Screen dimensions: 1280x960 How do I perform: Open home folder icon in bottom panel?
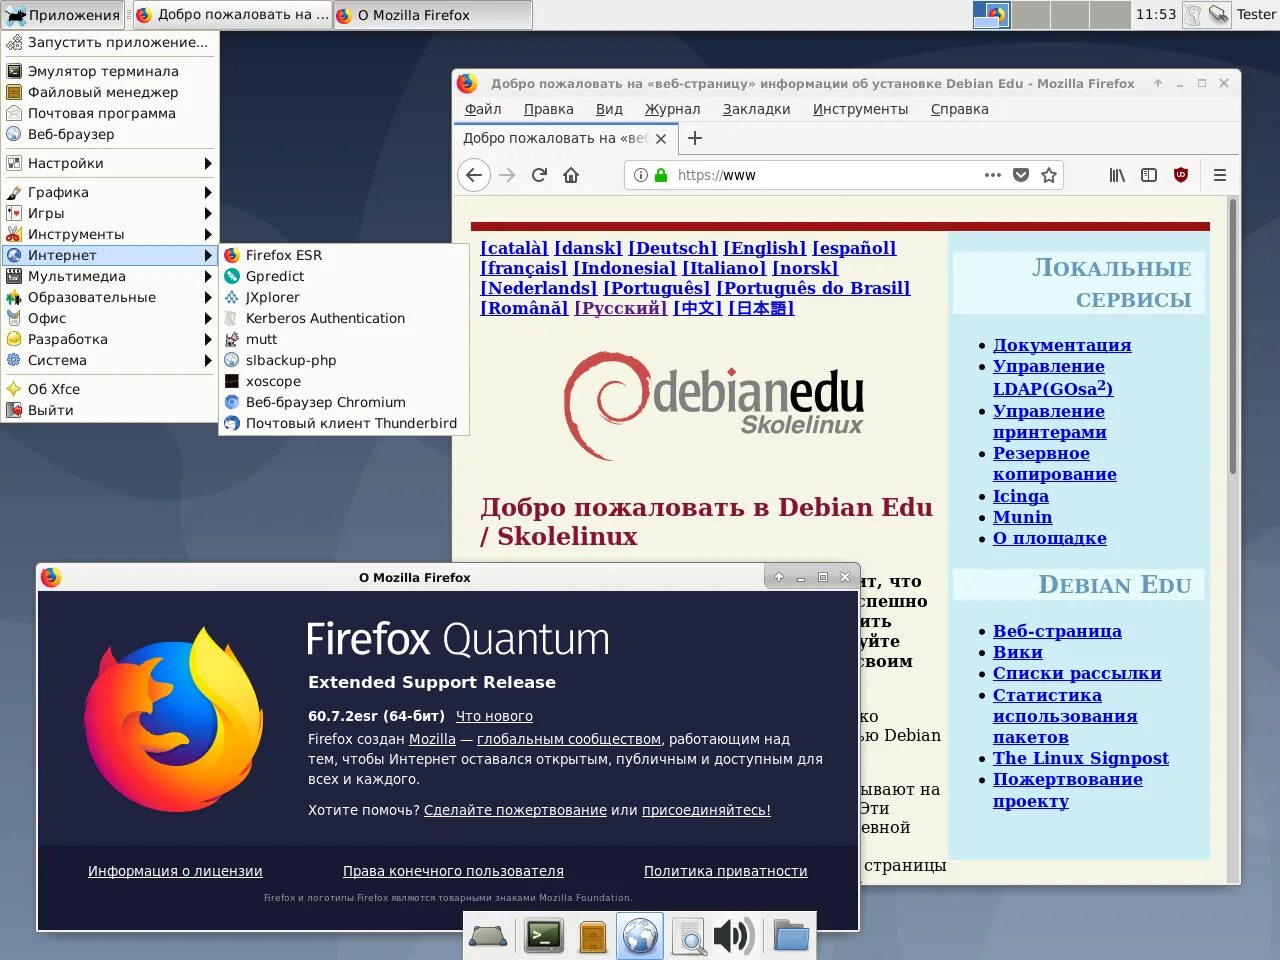(791, 936)
